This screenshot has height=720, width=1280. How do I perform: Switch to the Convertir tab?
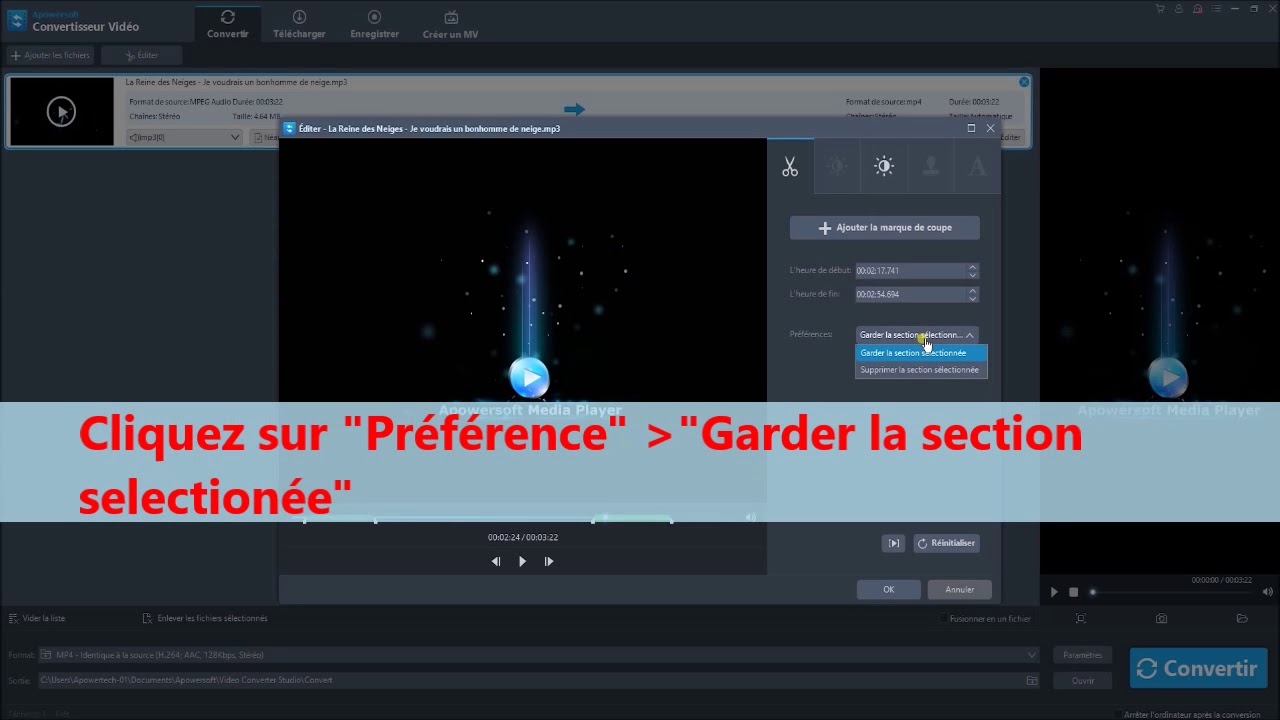coord(228,25)
